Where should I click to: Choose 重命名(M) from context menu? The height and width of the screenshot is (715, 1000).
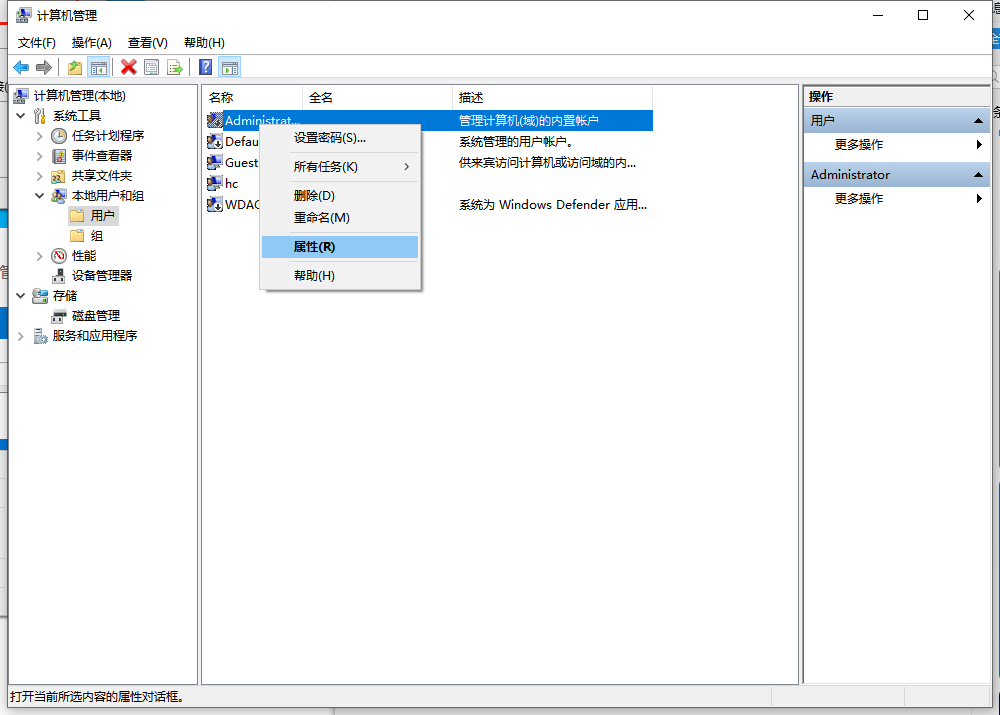(340, 217)
